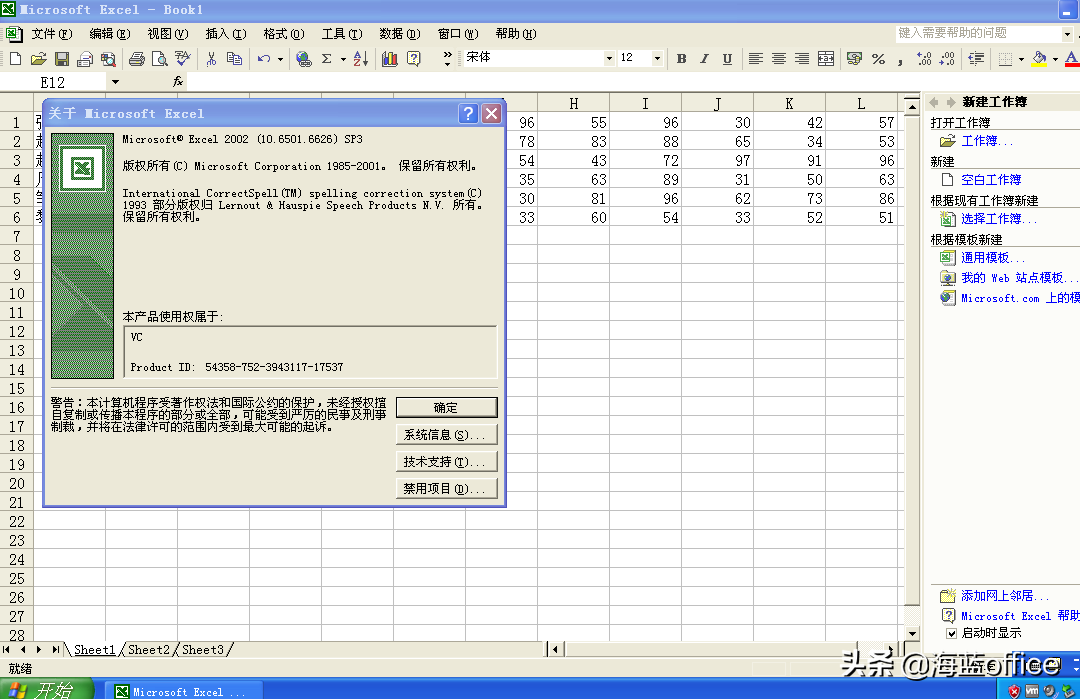Toggle Center alignment
The width and height of the screenshot is (1080, 699).
pos(779,59)
